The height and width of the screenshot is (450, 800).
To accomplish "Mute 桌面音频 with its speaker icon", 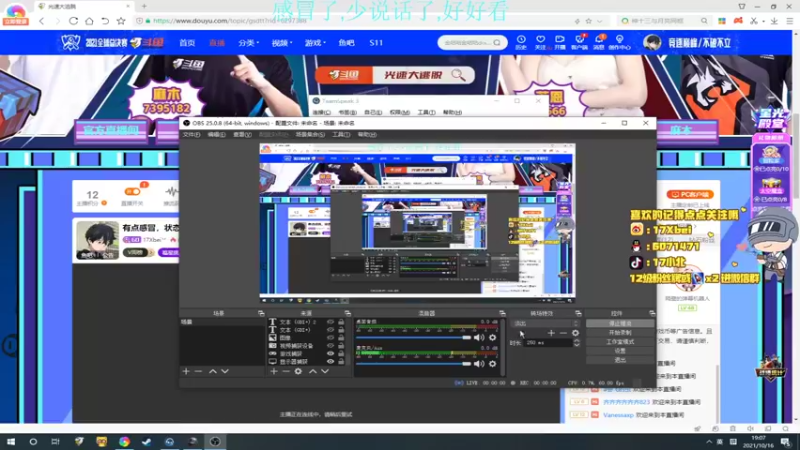I will [479, 337].
